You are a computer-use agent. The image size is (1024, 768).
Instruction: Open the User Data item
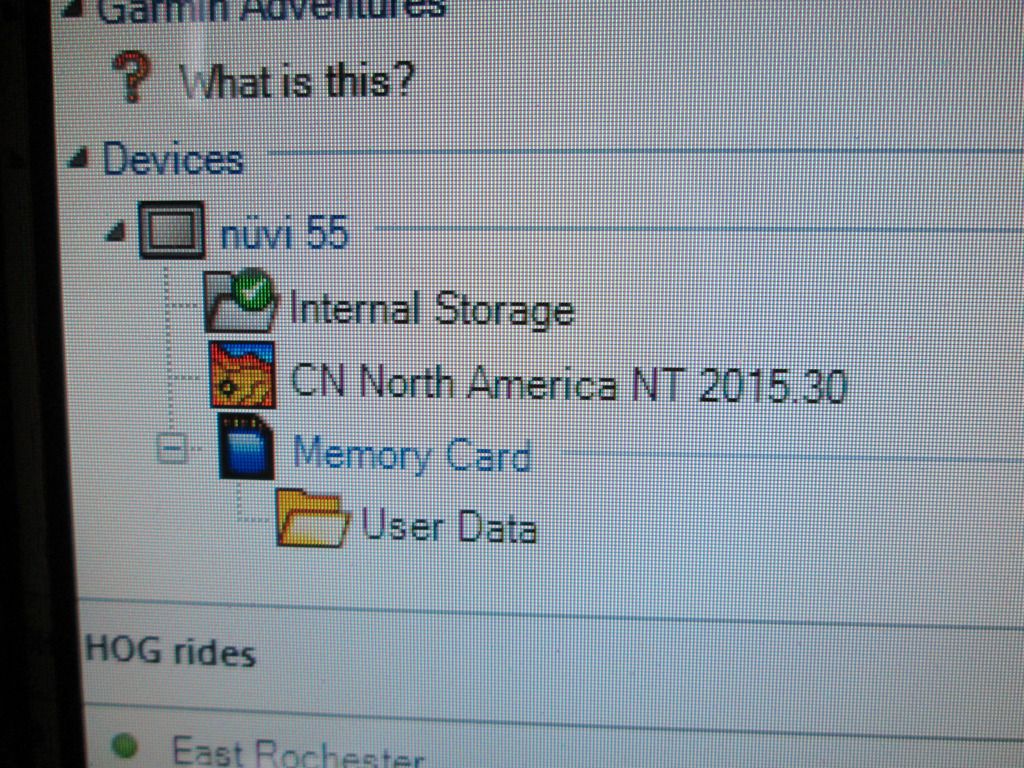click(449, 526)
